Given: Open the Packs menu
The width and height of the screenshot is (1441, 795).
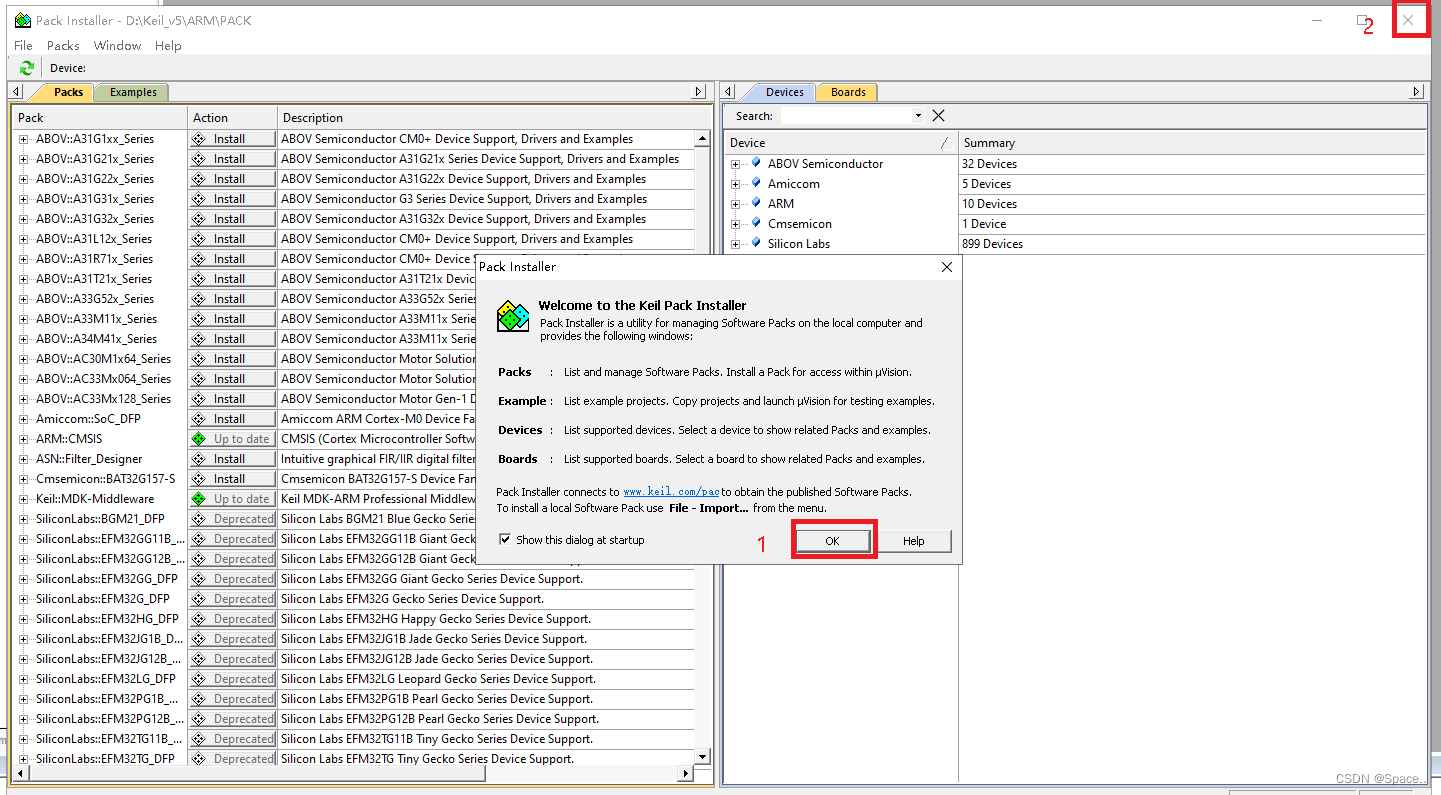Looking at the screenshot, I should click(x=63, y=45).
